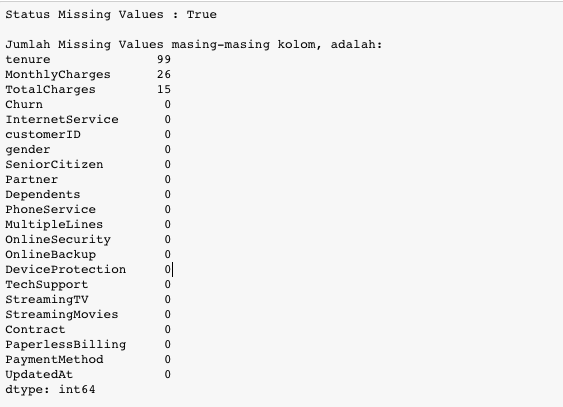Click the value 99 next to tenure

[x=164, y=59]
